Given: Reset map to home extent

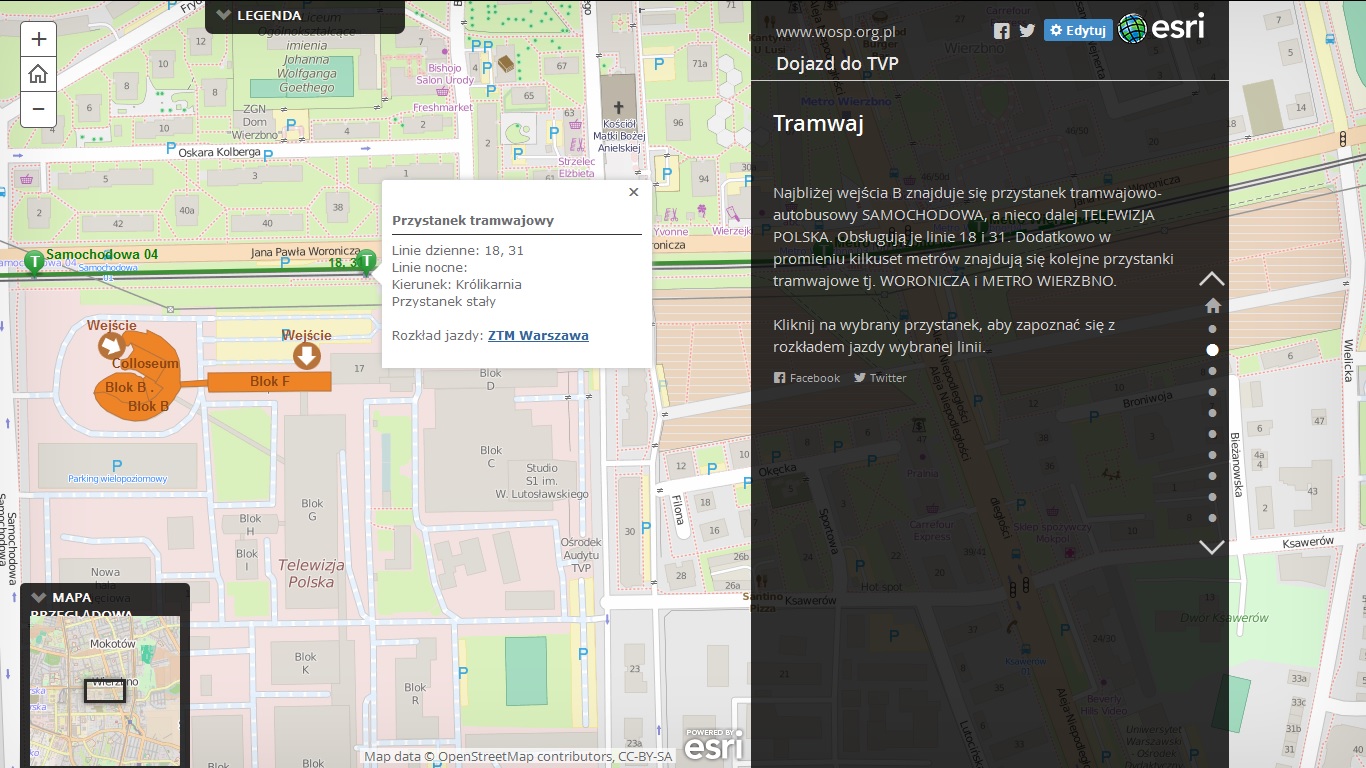Looking at the screenshot, I should tap(38, 74).
